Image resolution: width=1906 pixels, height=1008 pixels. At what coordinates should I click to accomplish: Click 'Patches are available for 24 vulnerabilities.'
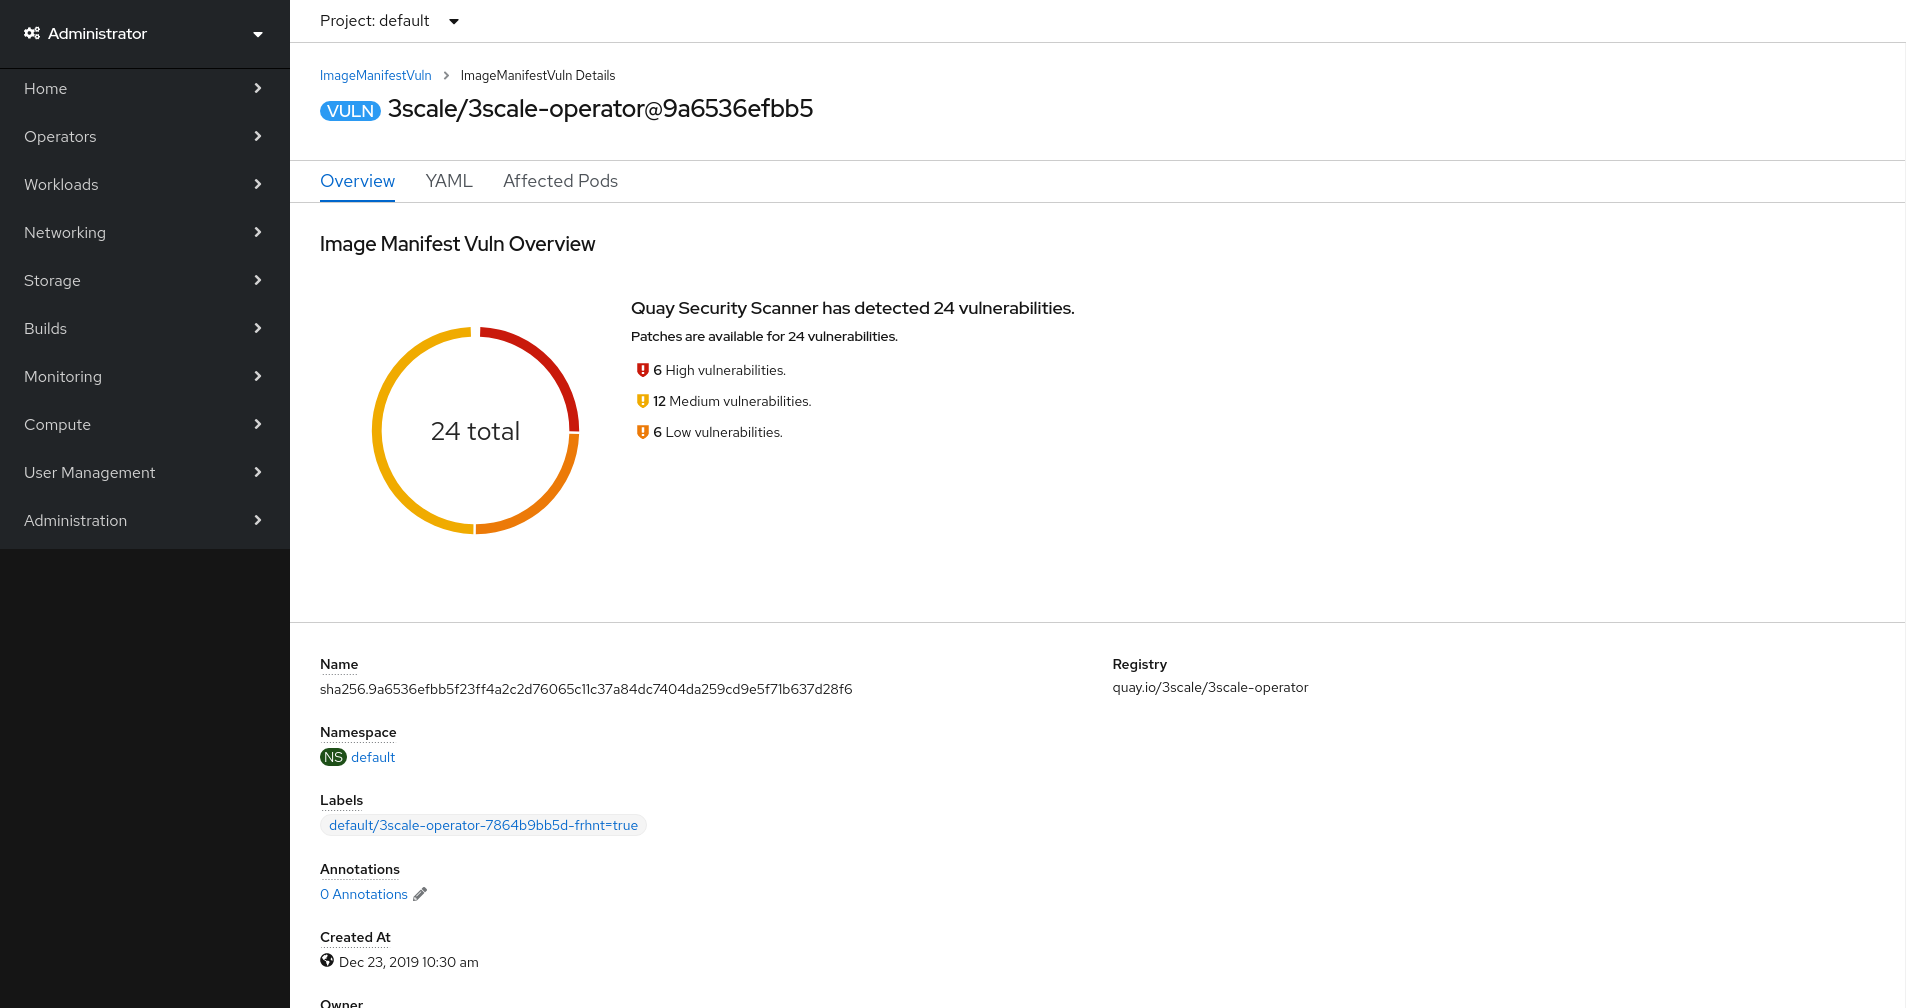tap(764, 336)
